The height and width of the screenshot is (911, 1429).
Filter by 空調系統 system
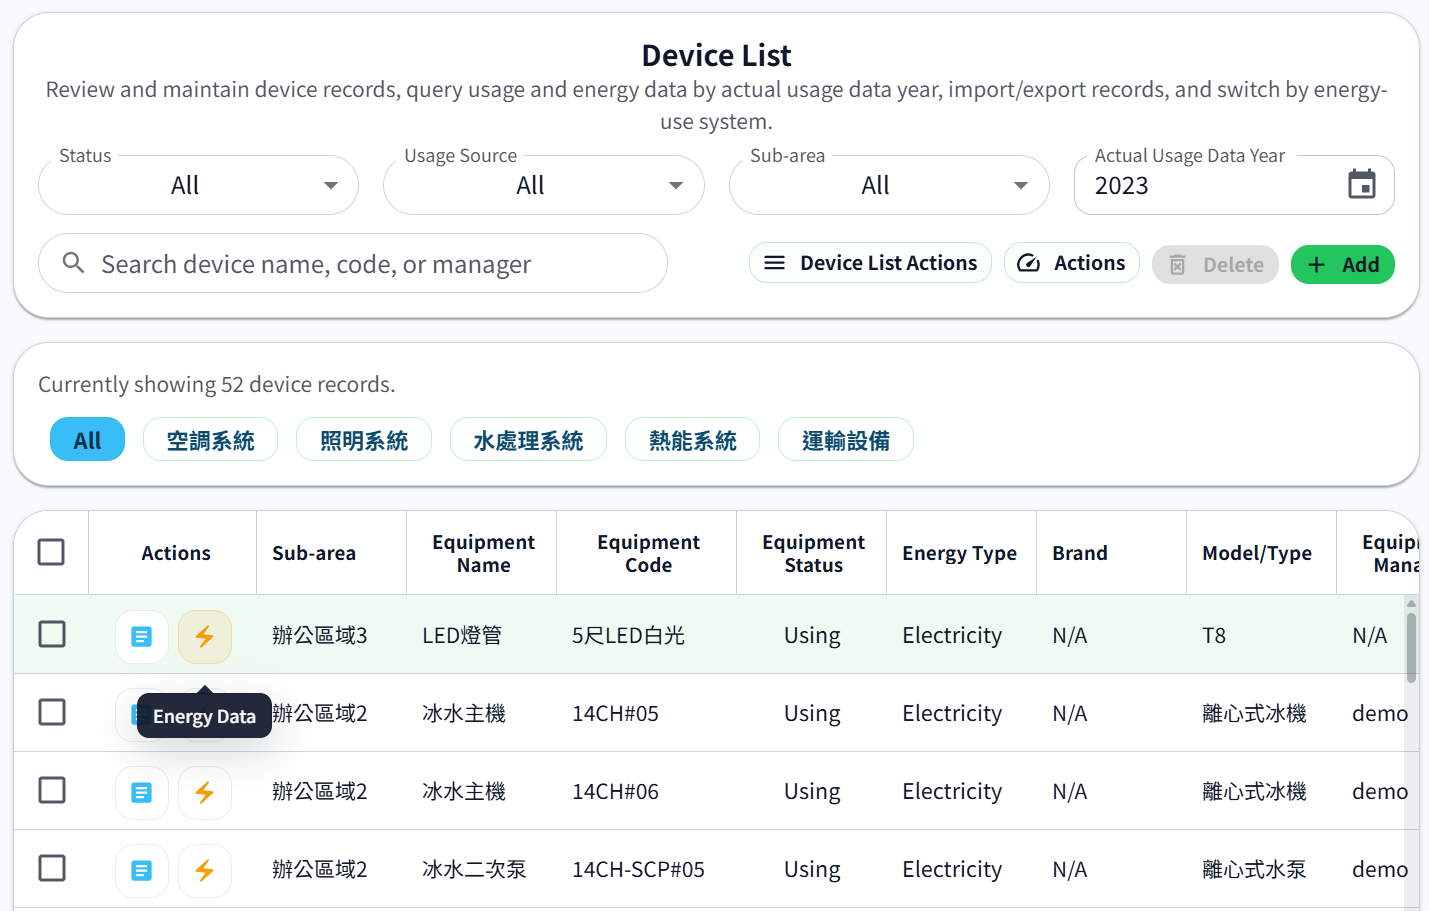coord(210,440)
